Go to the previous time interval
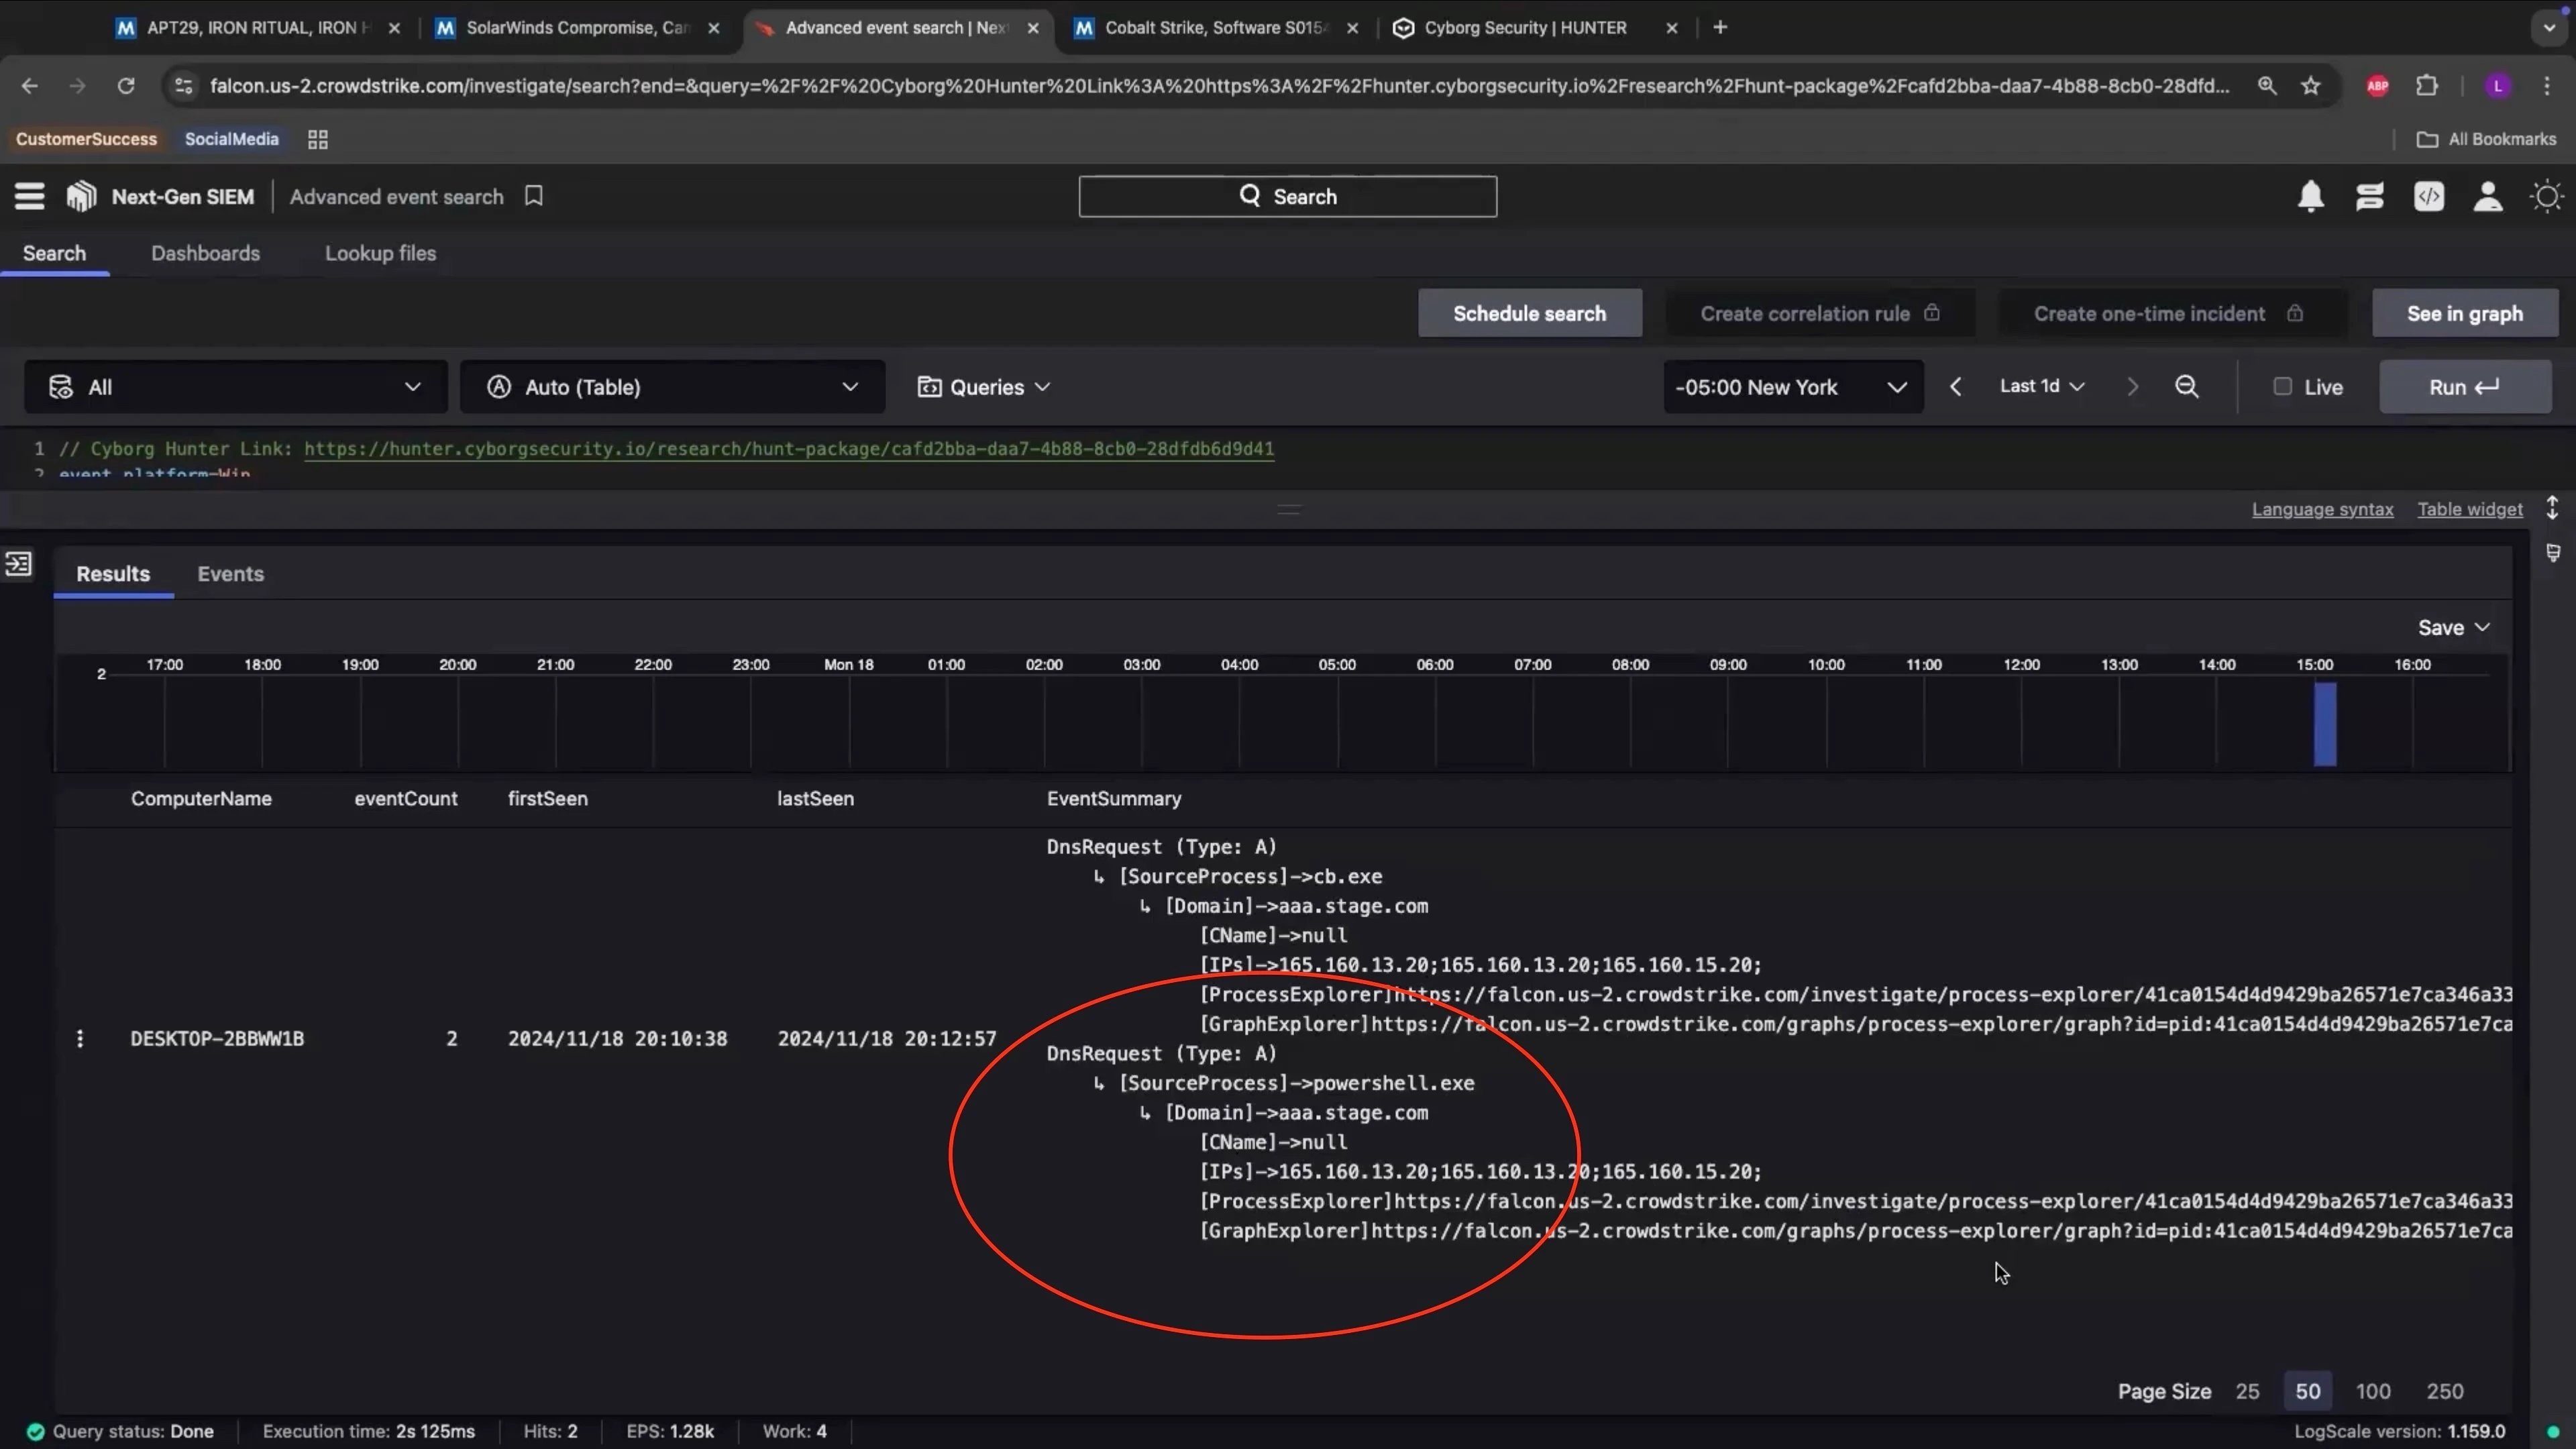 pos(1955,387)
